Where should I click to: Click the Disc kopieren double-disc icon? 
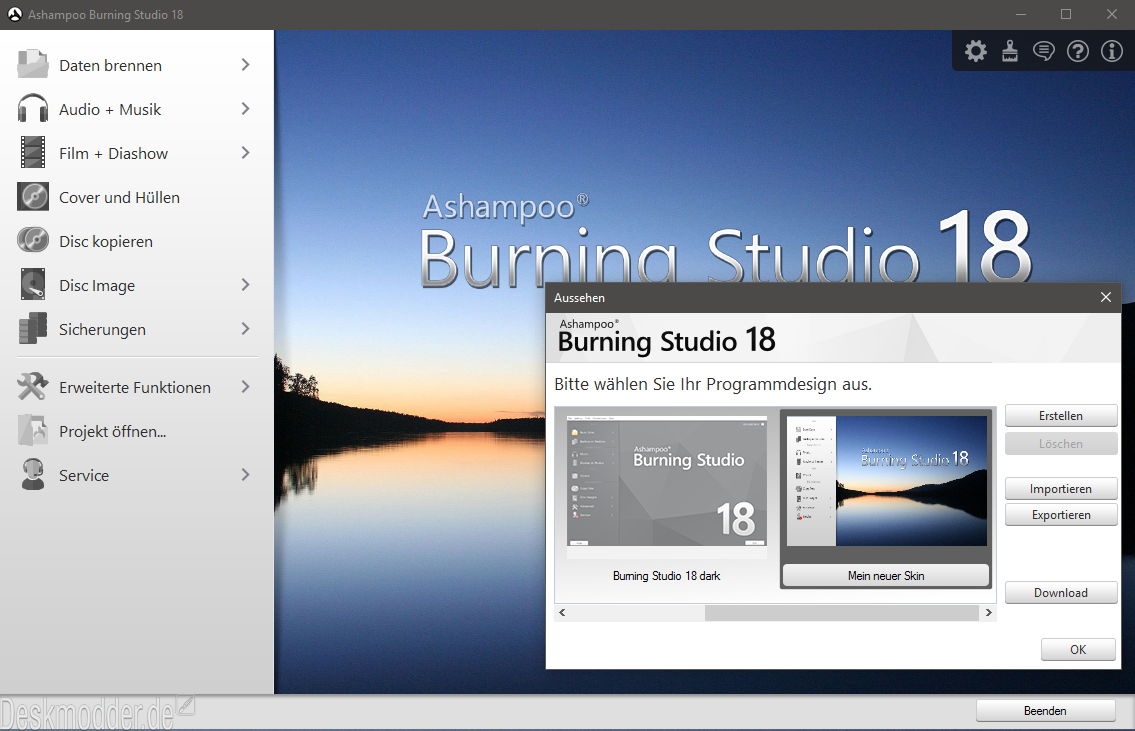(x=33, y=240)
